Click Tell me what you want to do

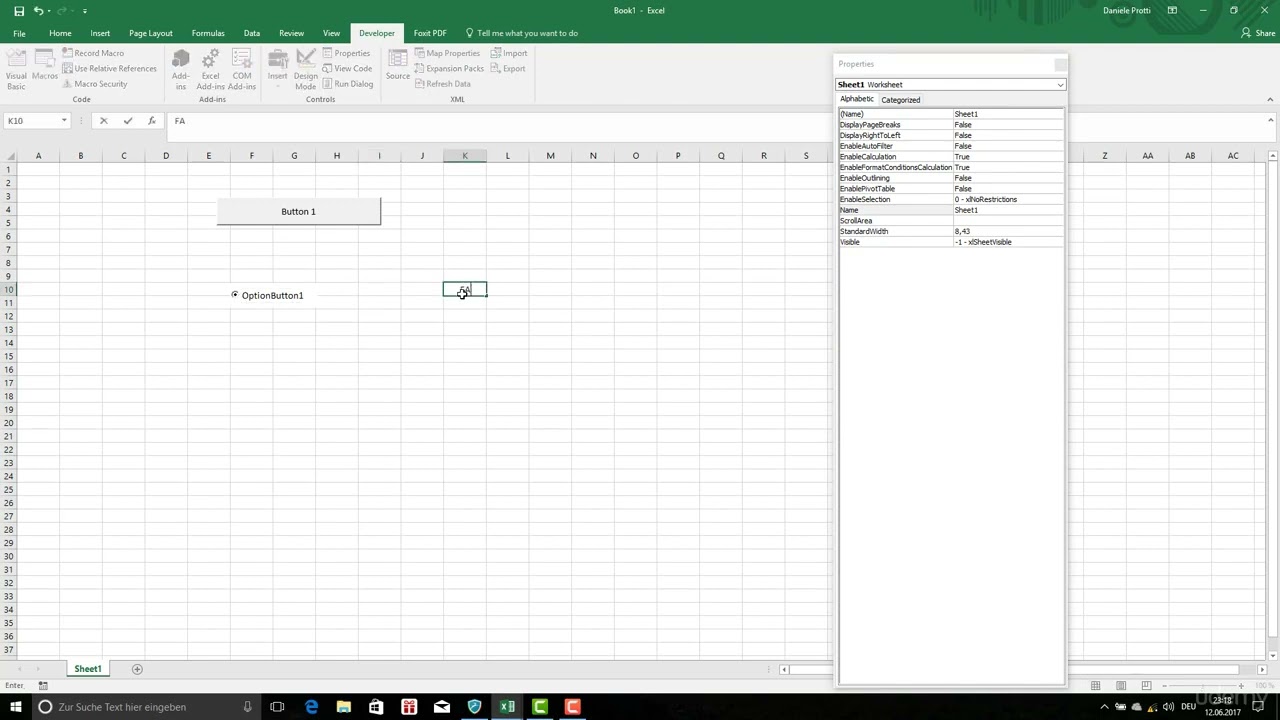click(522, 33)
